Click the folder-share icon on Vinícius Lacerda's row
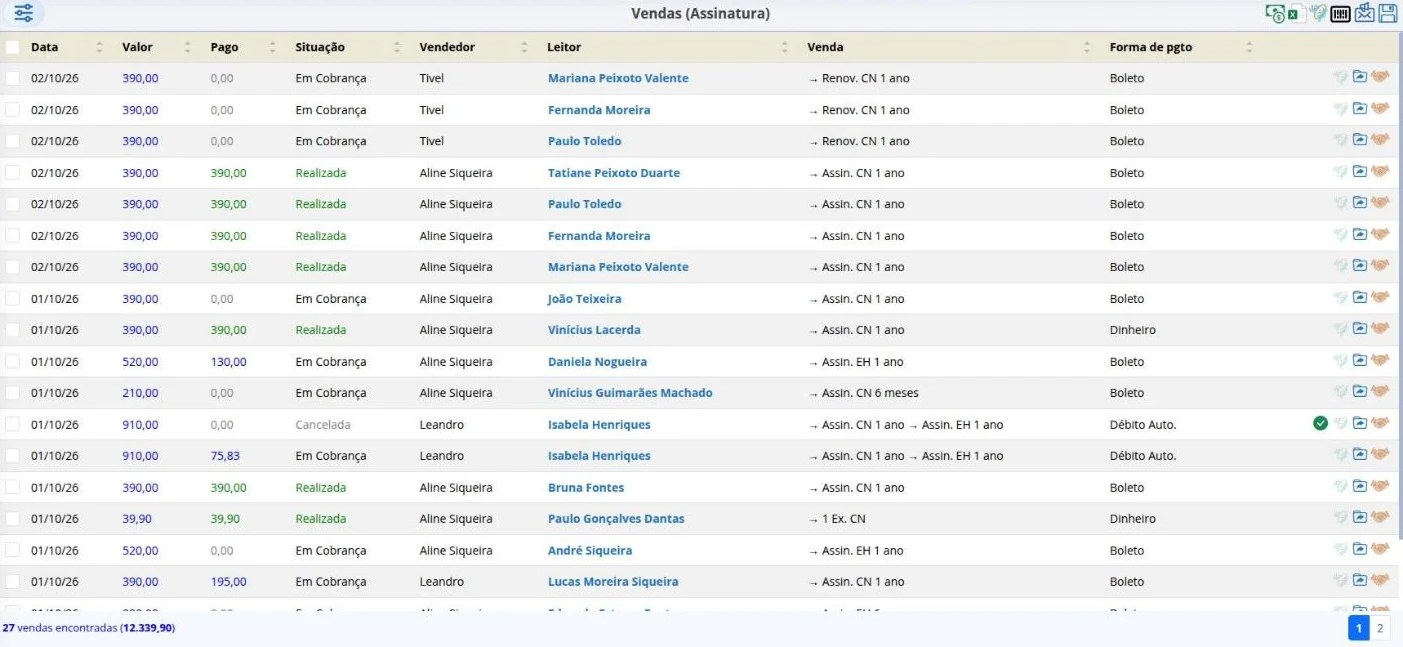This screenshot has height=647, width=1403. [x=1360, y=329]
